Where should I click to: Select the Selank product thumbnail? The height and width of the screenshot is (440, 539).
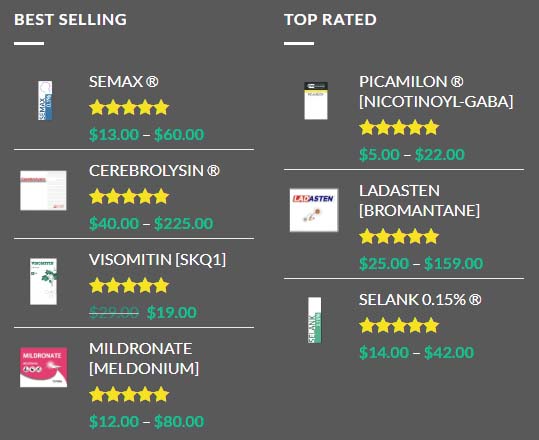point(315,320)
